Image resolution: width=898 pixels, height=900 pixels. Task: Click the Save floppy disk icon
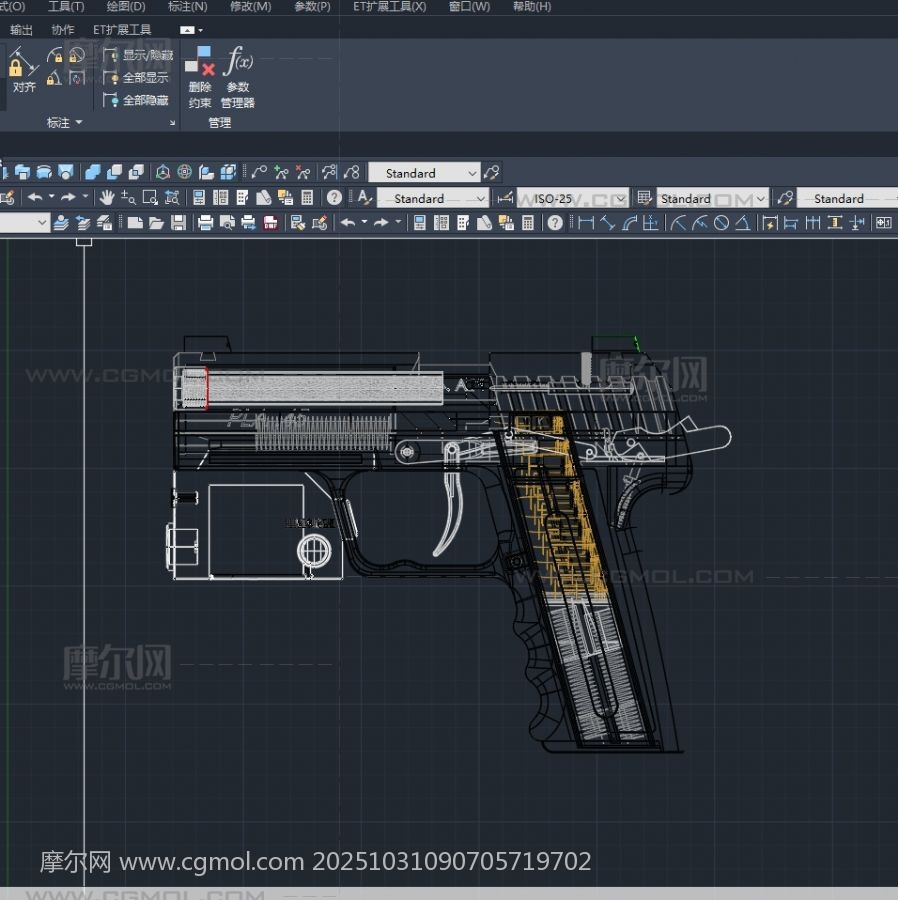click(178, 223)
